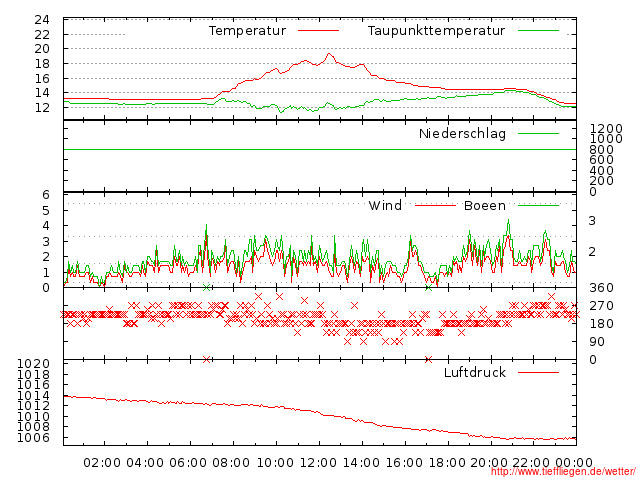The width and height of the screenshot is (640, 480).
Task: Click the 20:00 time axis label
Action: pos(489,462)
